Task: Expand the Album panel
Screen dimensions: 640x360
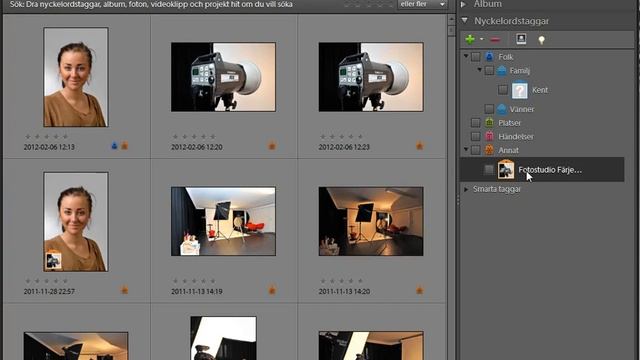Action: click(464, 4)
